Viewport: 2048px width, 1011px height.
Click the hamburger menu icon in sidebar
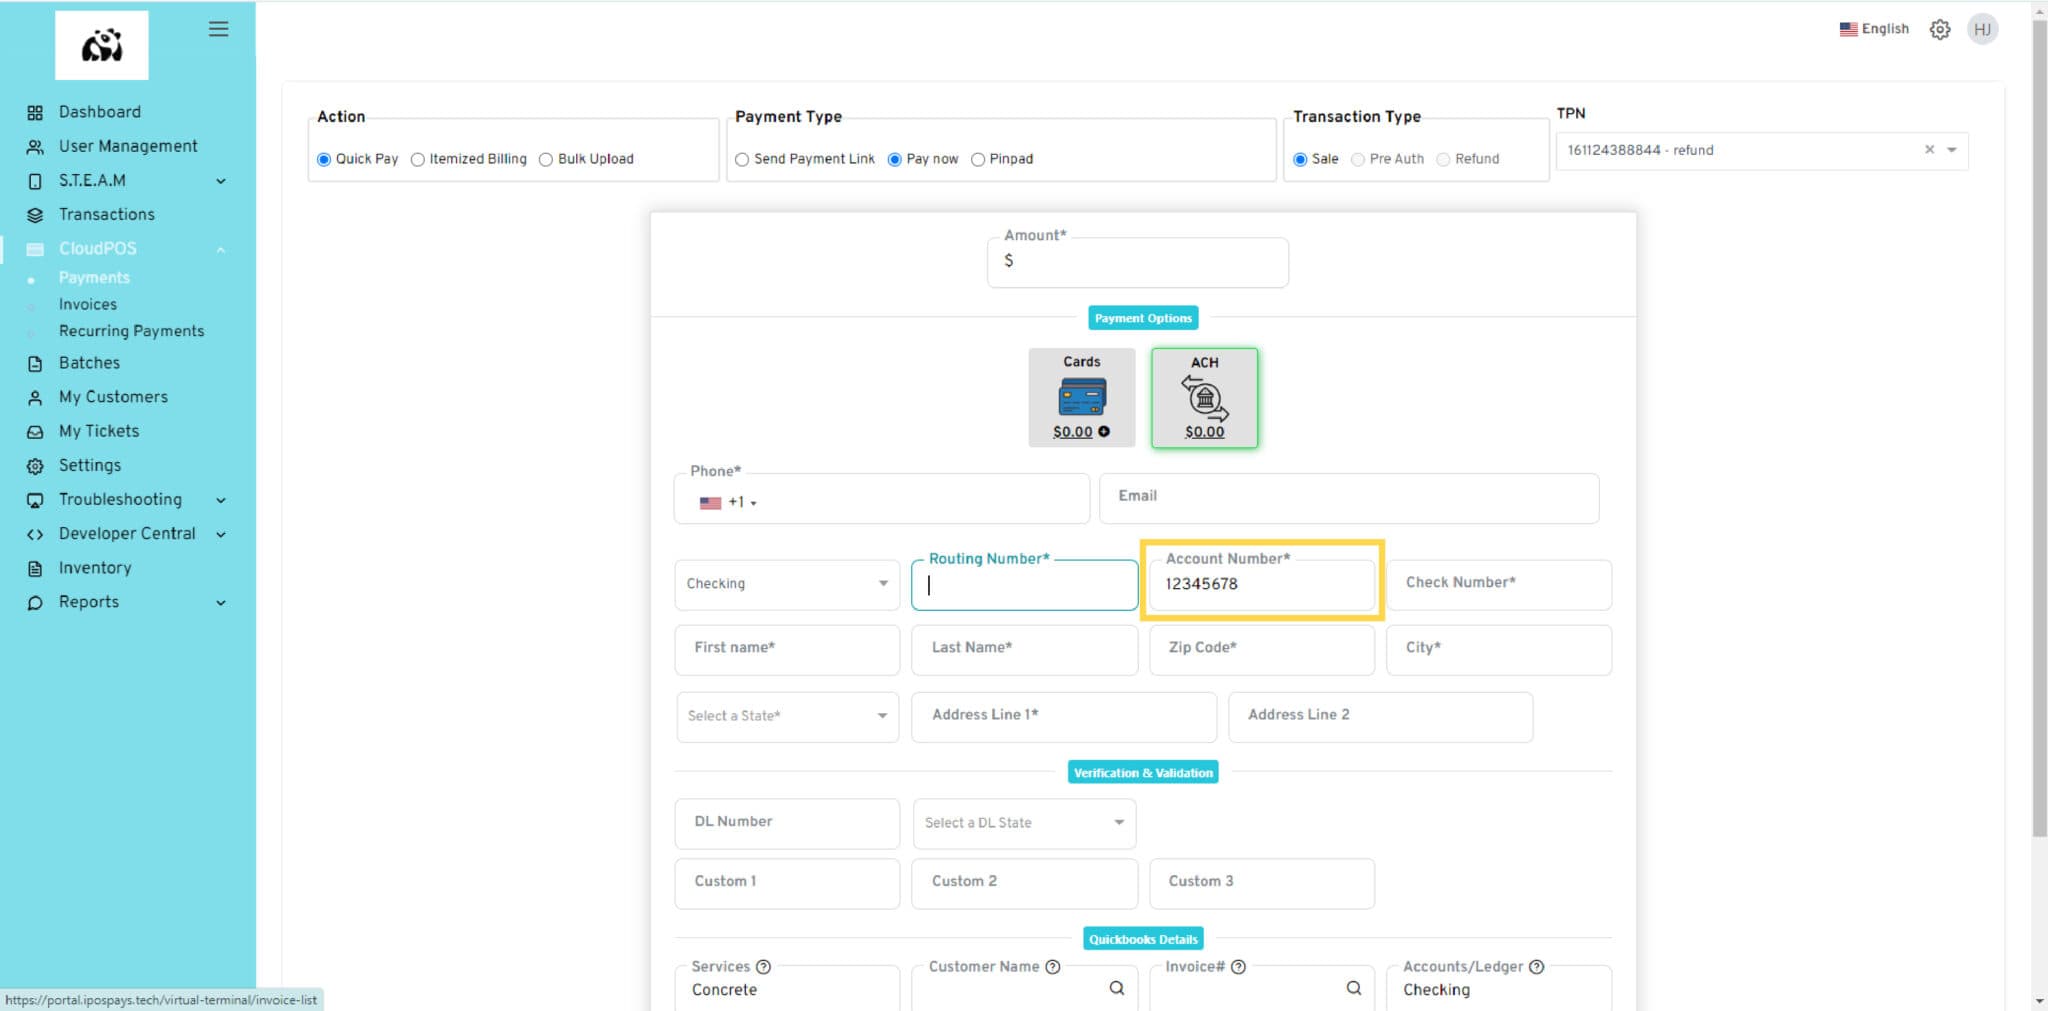218,29
